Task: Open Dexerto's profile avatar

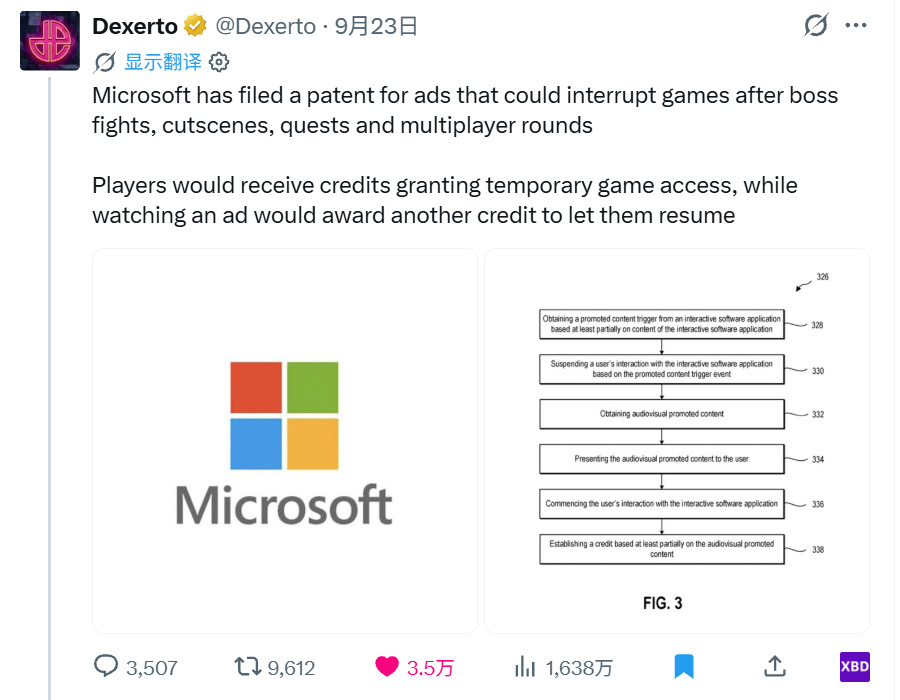Action: coord(50,41)
